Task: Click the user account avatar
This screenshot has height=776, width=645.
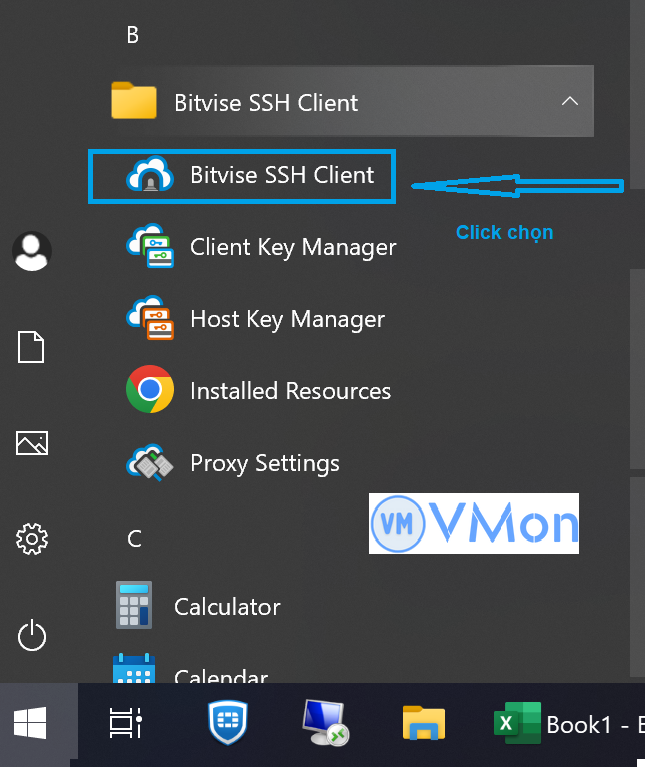Action: (32, 251)
